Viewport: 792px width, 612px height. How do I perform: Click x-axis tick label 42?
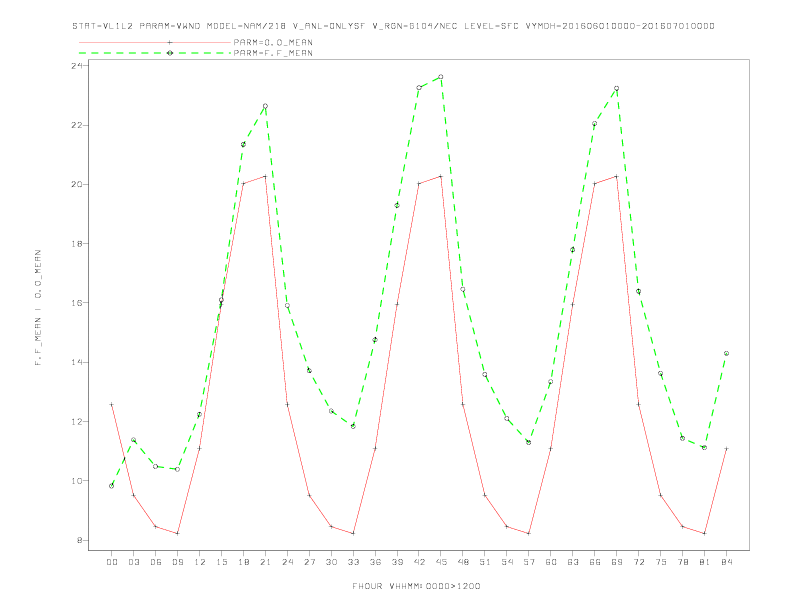(419, 562)
